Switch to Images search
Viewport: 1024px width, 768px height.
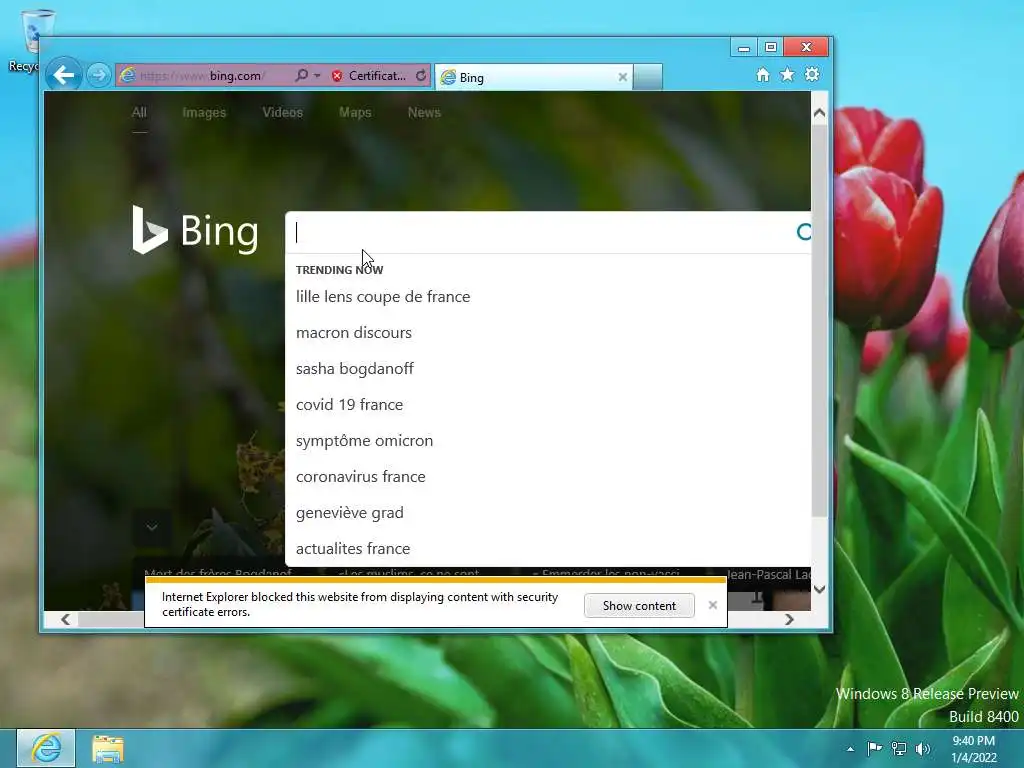click(x=204, y=112)
